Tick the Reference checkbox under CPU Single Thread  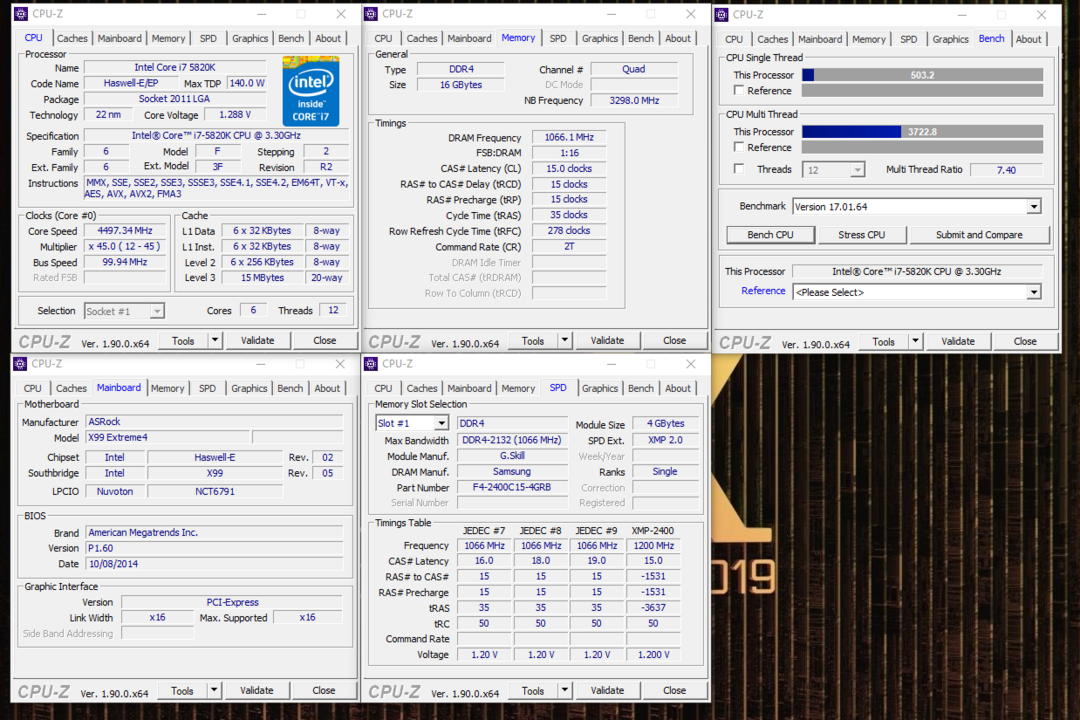point(739,90)
